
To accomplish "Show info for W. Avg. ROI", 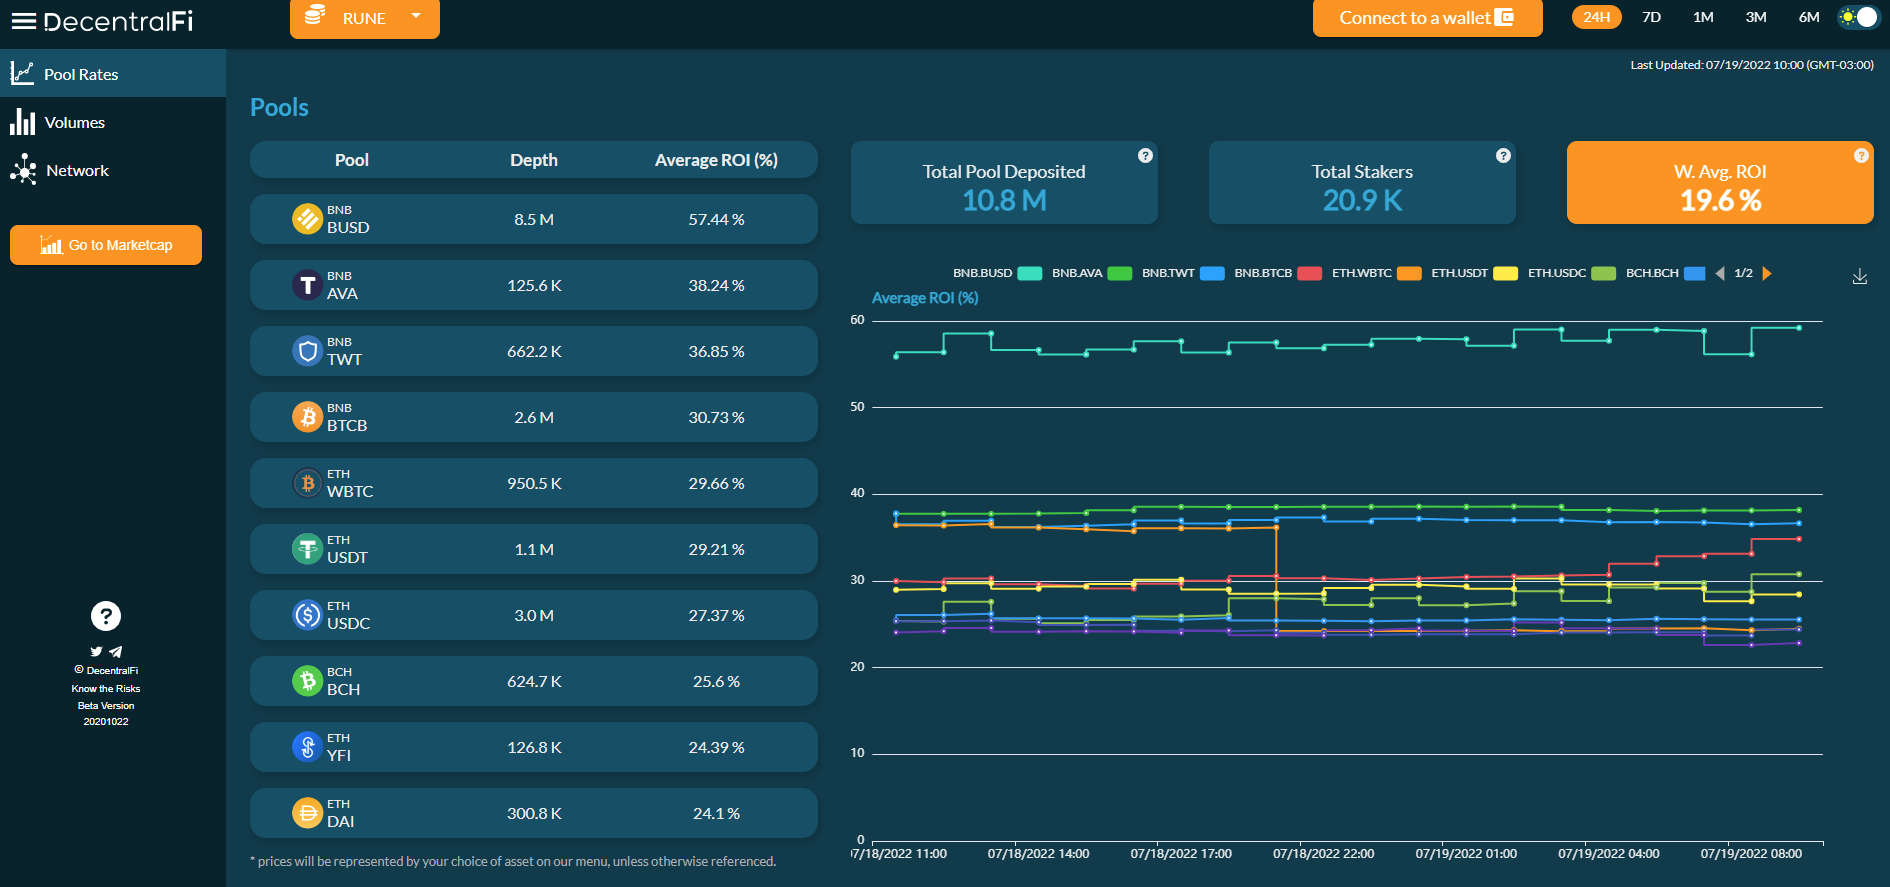I will click(1861, 155).
